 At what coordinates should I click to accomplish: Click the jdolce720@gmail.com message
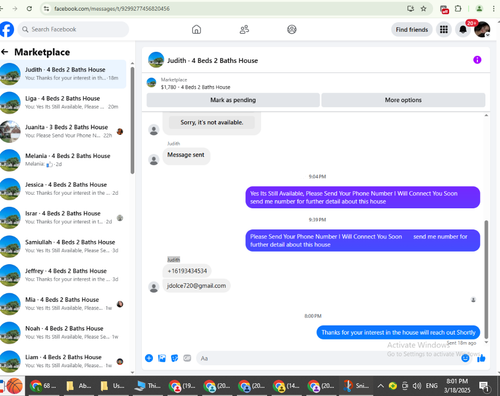[196, 286]
